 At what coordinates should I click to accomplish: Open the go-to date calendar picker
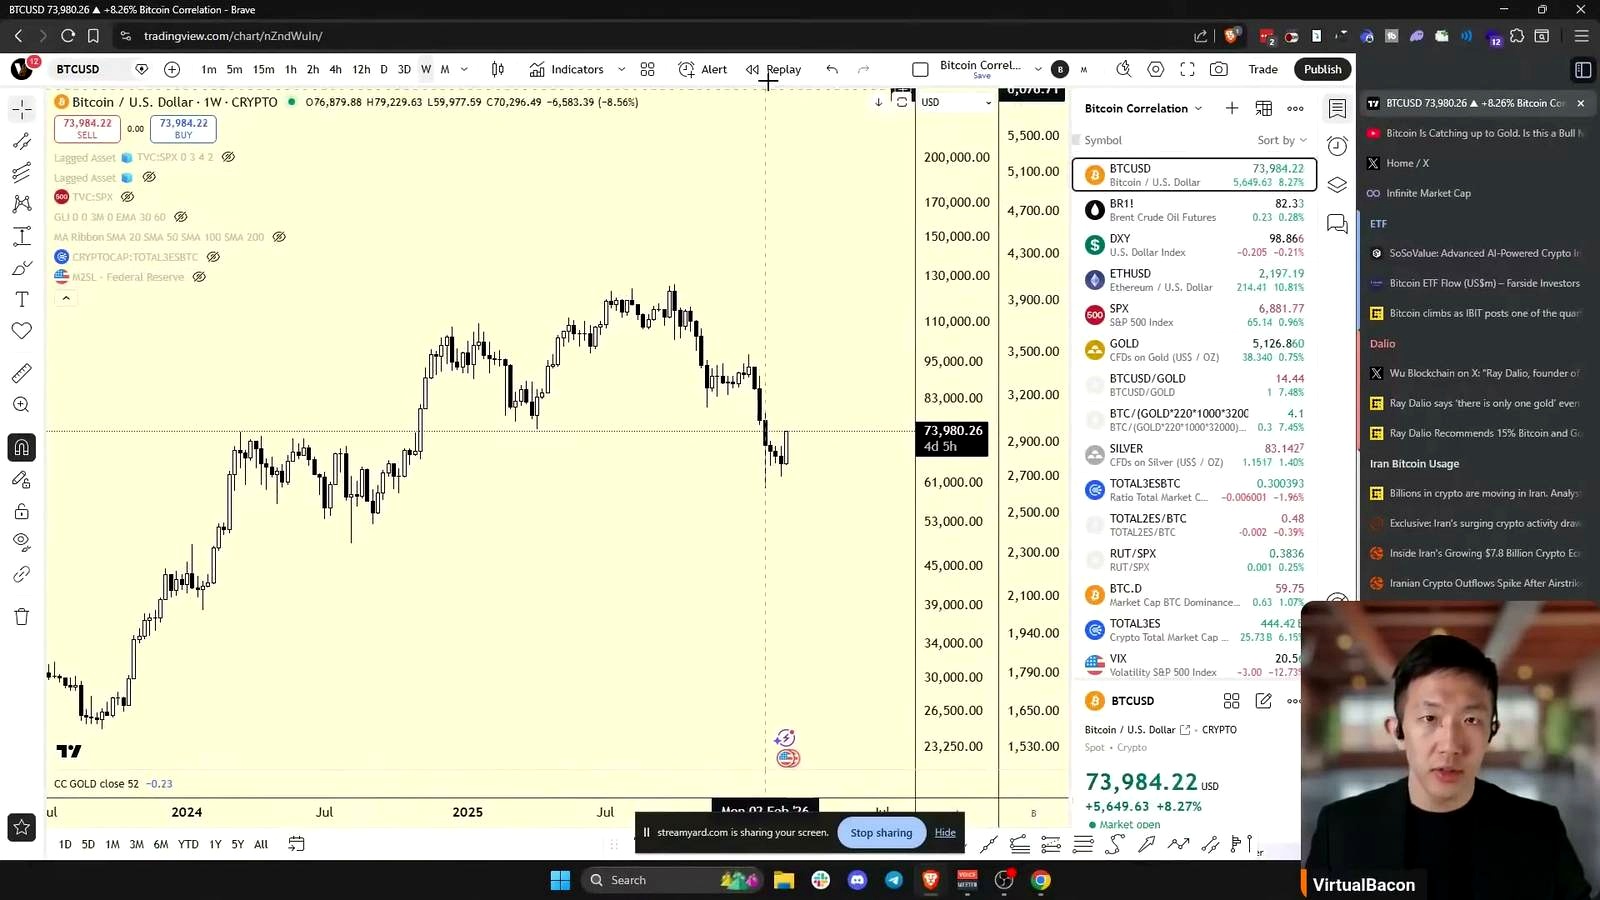tap(296, 844)
